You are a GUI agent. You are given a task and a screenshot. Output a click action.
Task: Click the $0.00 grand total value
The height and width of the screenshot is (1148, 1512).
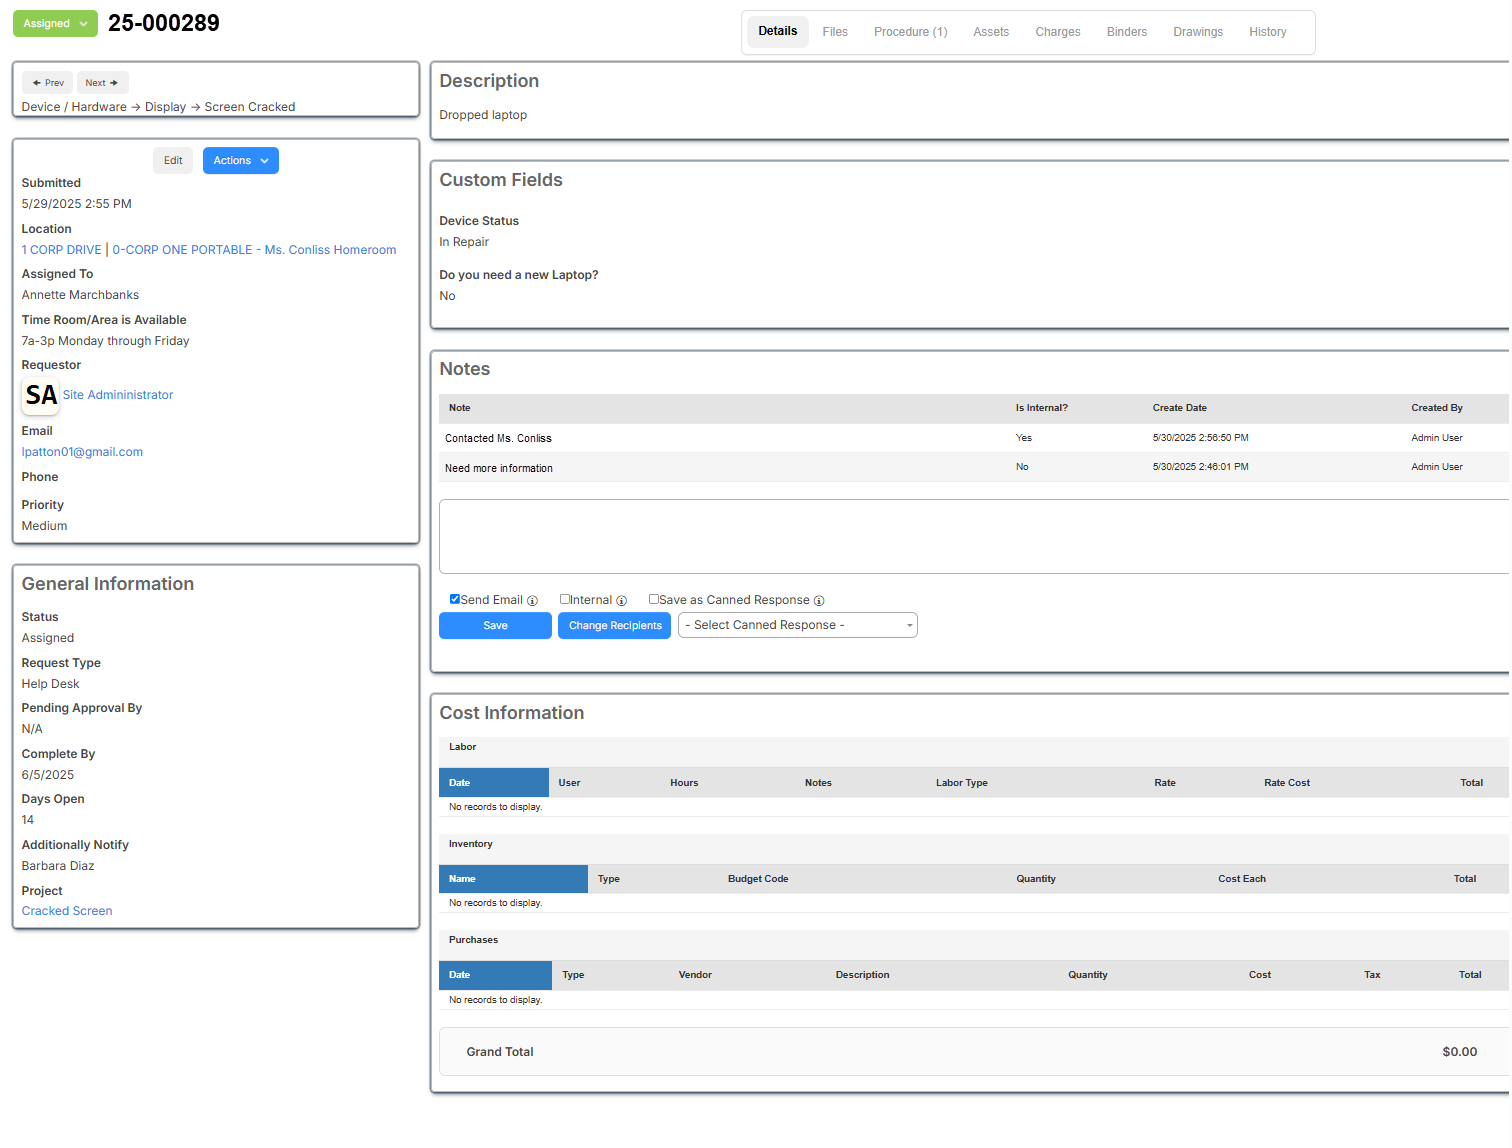tap(1460, 1052)
